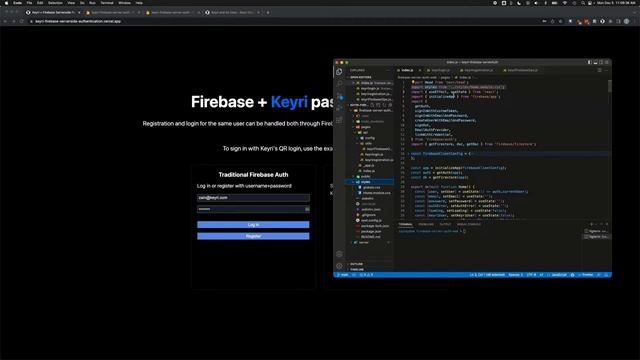Image resolution: width=640 pixels, height=360 pixels.
Task: Click the Register button on the webpage
Action: click(x=253, y=236)
